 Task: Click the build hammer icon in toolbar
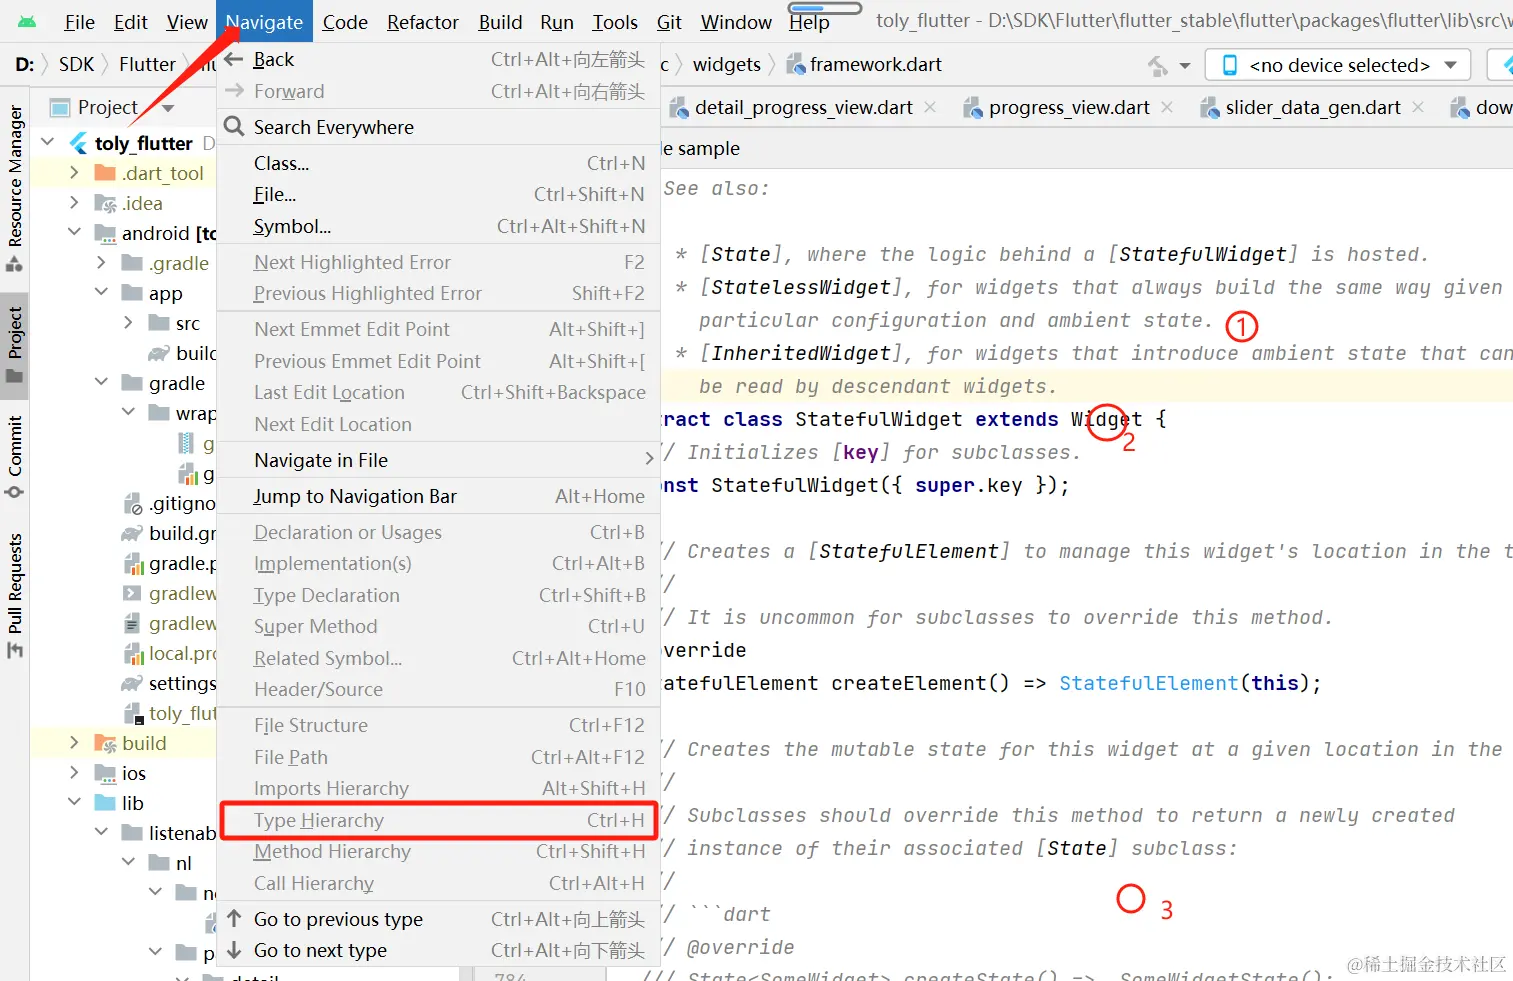point(1158,66)
